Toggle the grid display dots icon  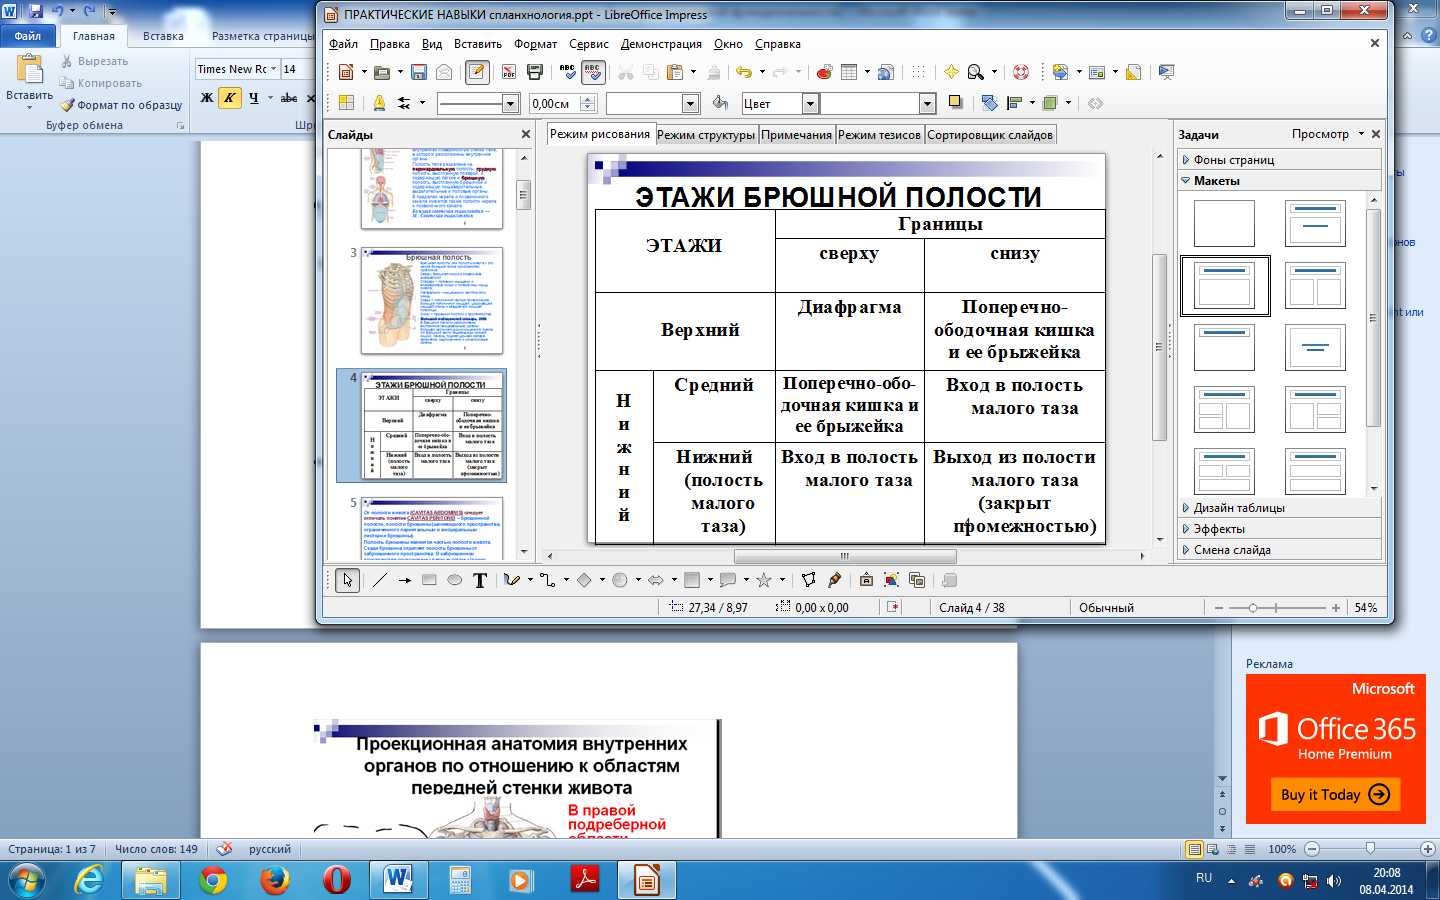point(918,72)
